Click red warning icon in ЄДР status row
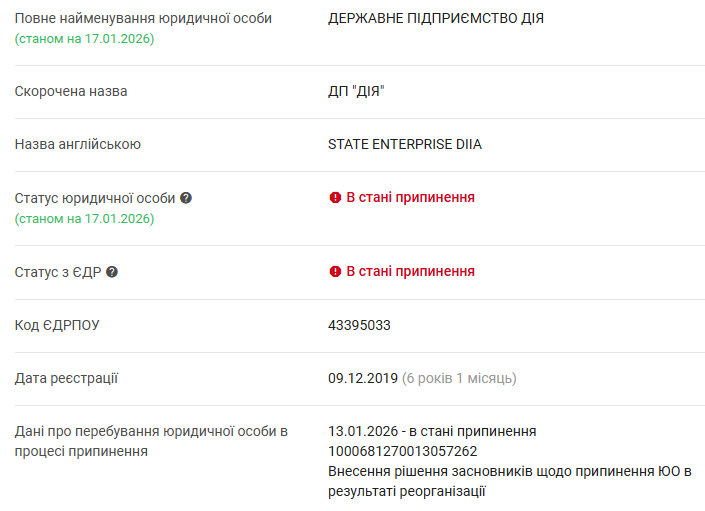 click(x=335, y=272)
